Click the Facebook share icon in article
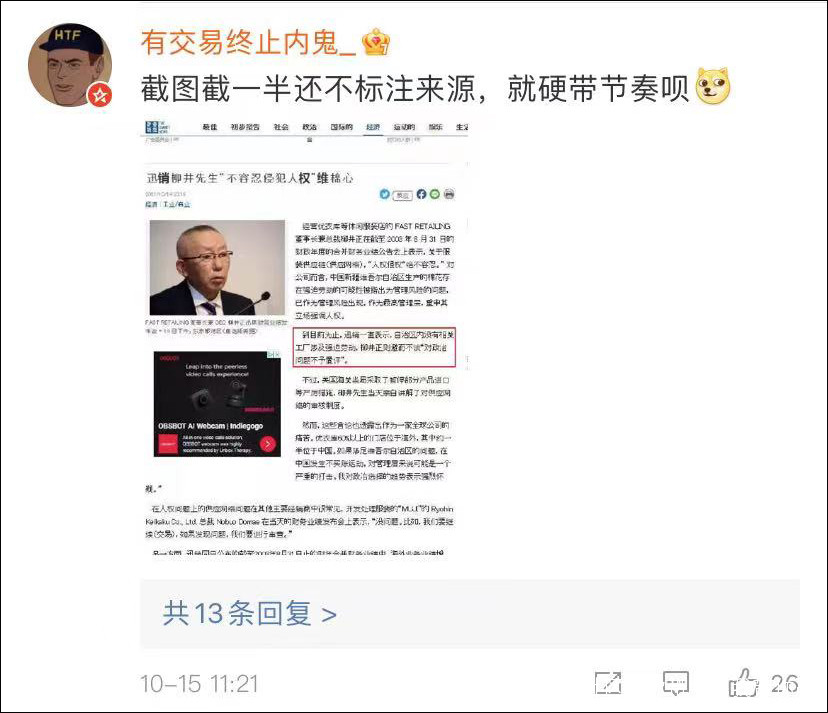Viewport: 828px width, 713px height. click(x=421, y=194)
